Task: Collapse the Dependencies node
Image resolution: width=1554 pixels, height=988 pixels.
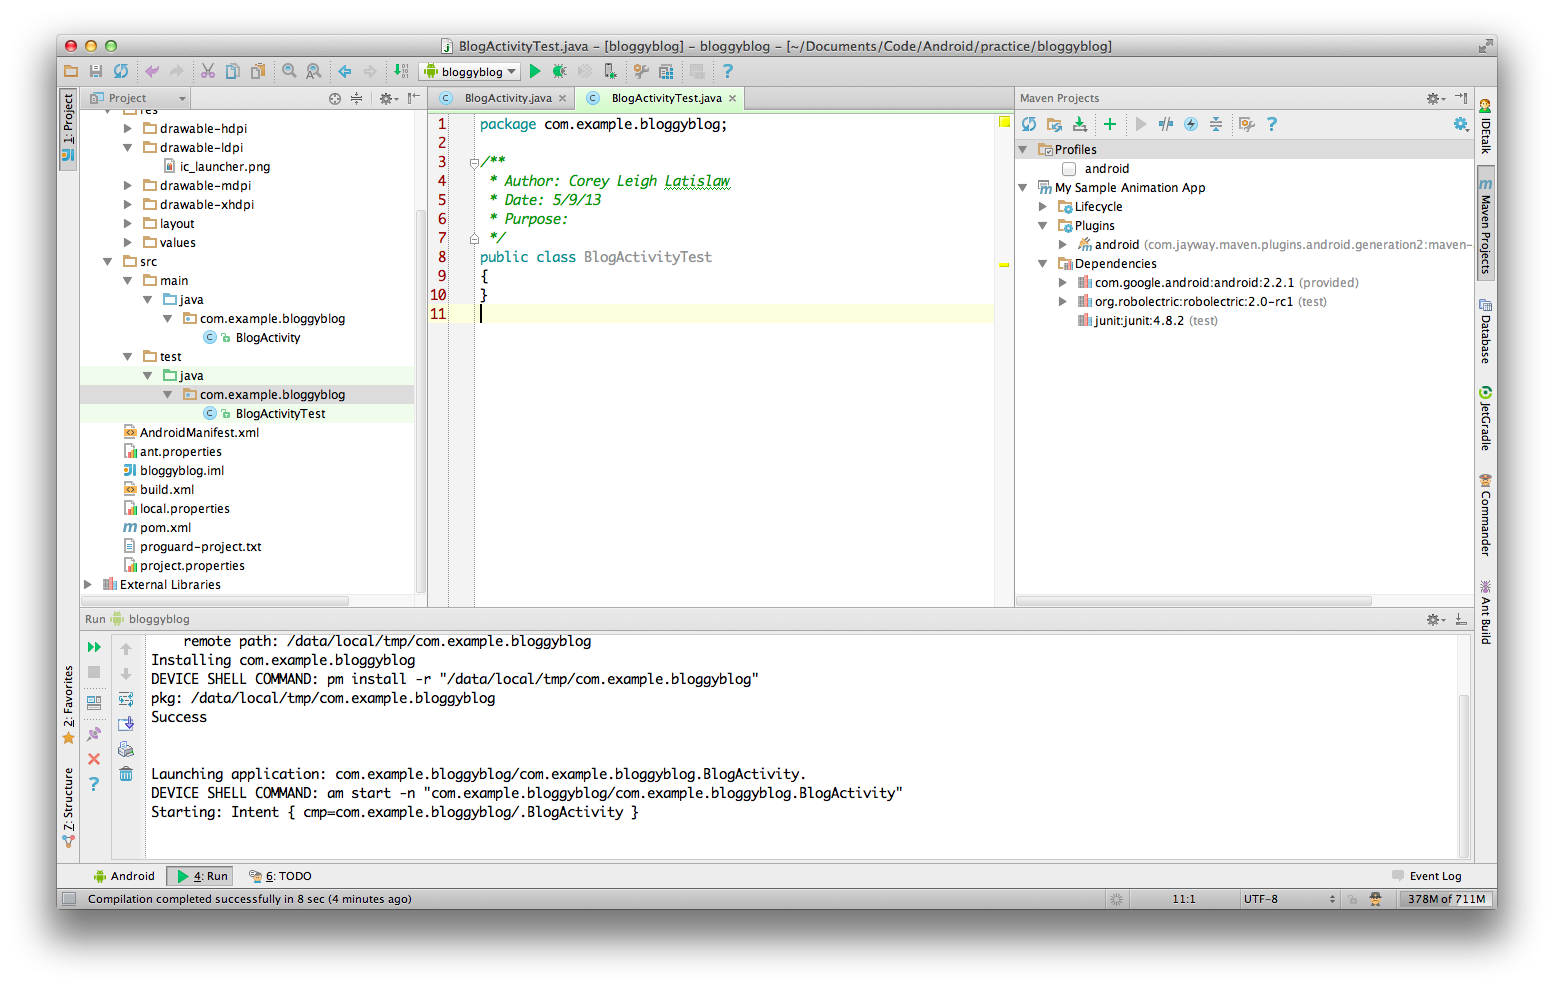Action: click(x=1043, y=263)
